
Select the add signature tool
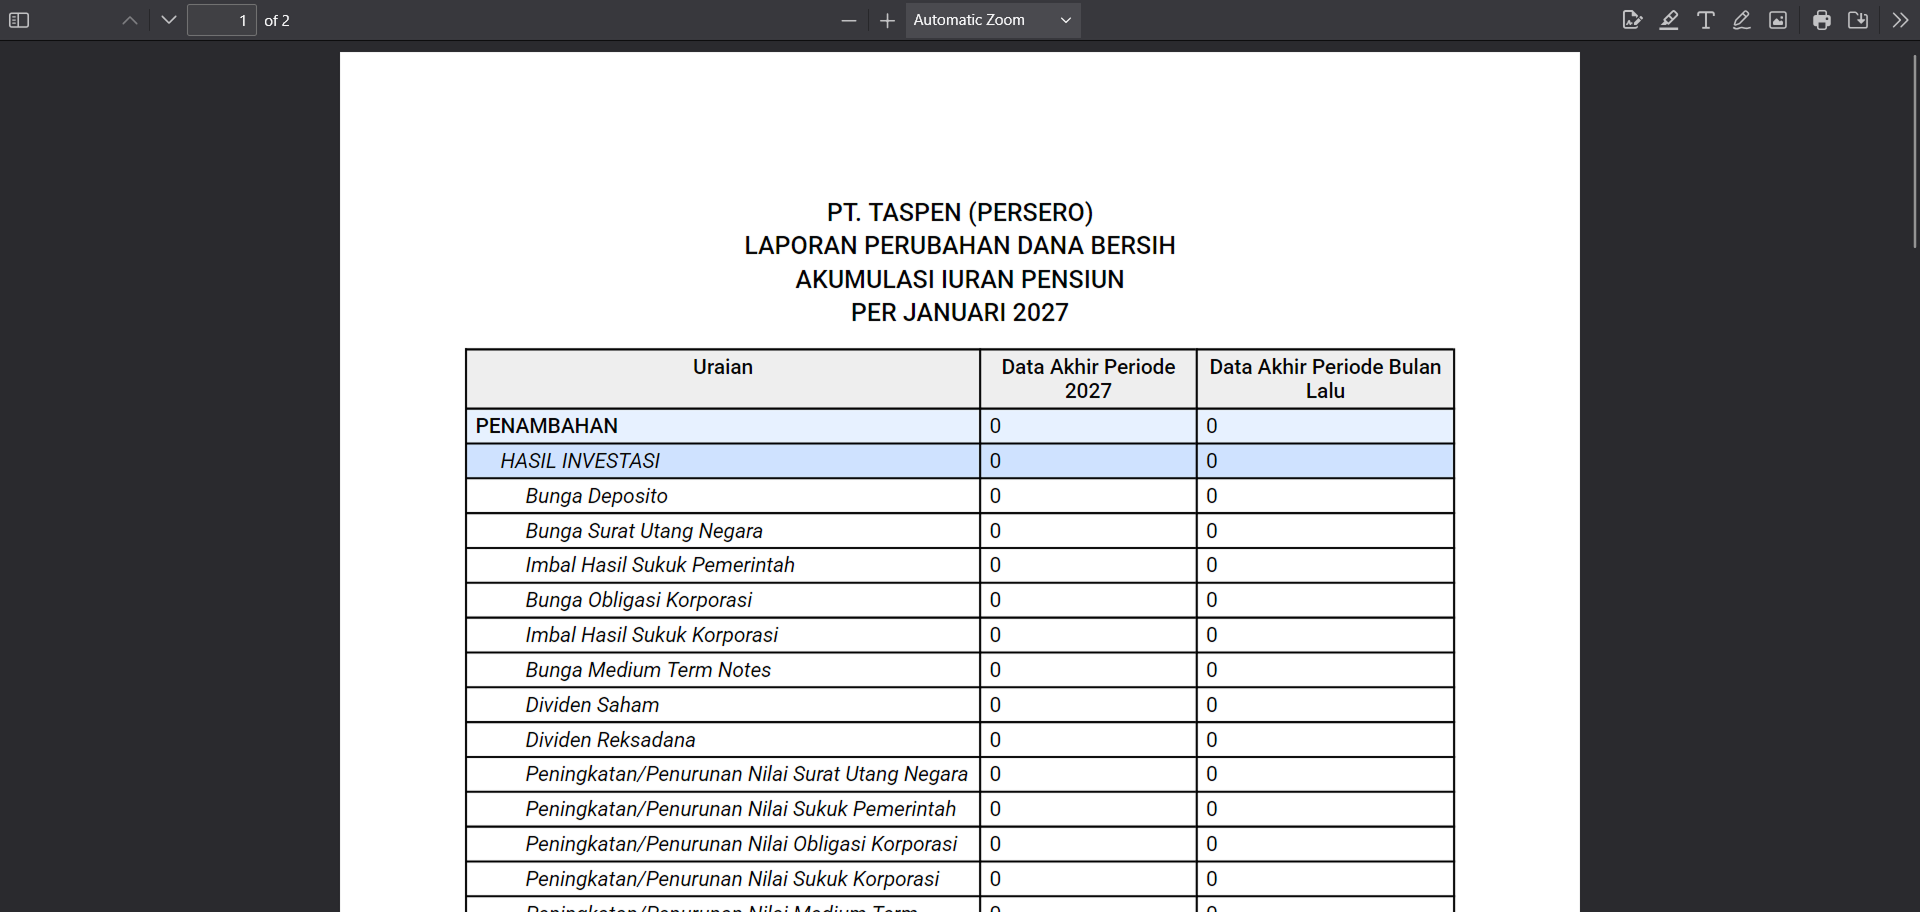point(1632,20)
